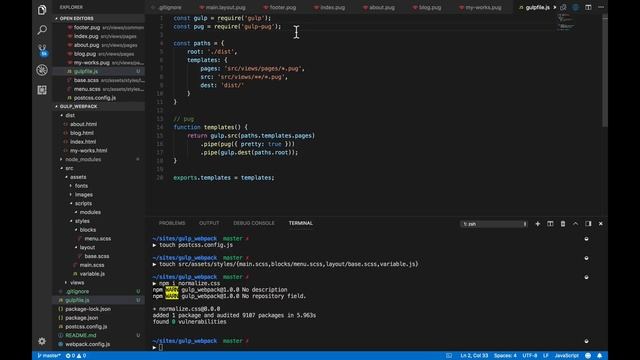Open the PROBLEMS panel tab

tap(172, 223)
